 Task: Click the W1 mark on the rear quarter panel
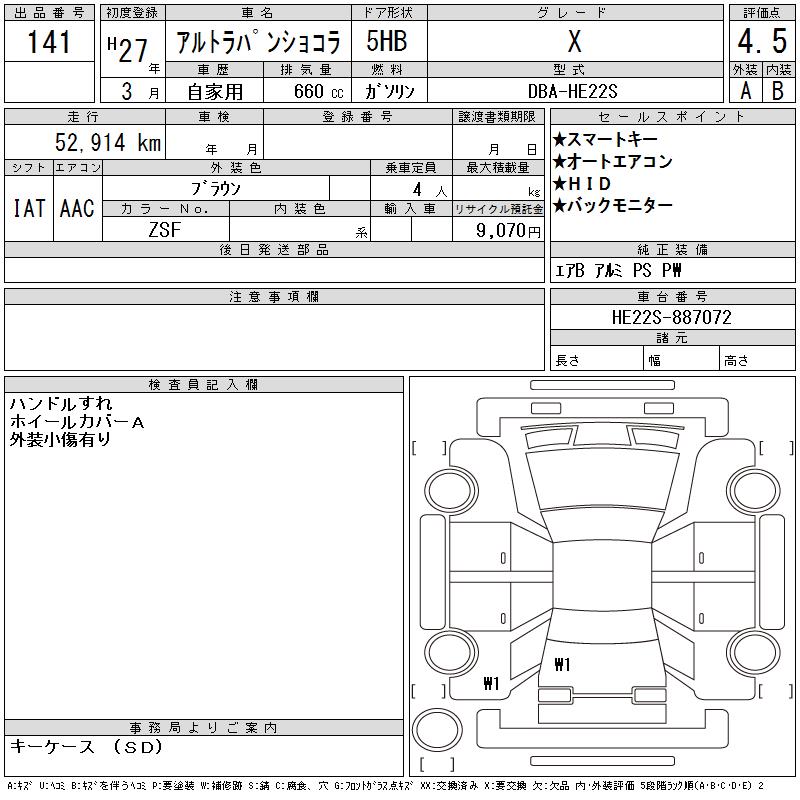(x=491, y=683)
